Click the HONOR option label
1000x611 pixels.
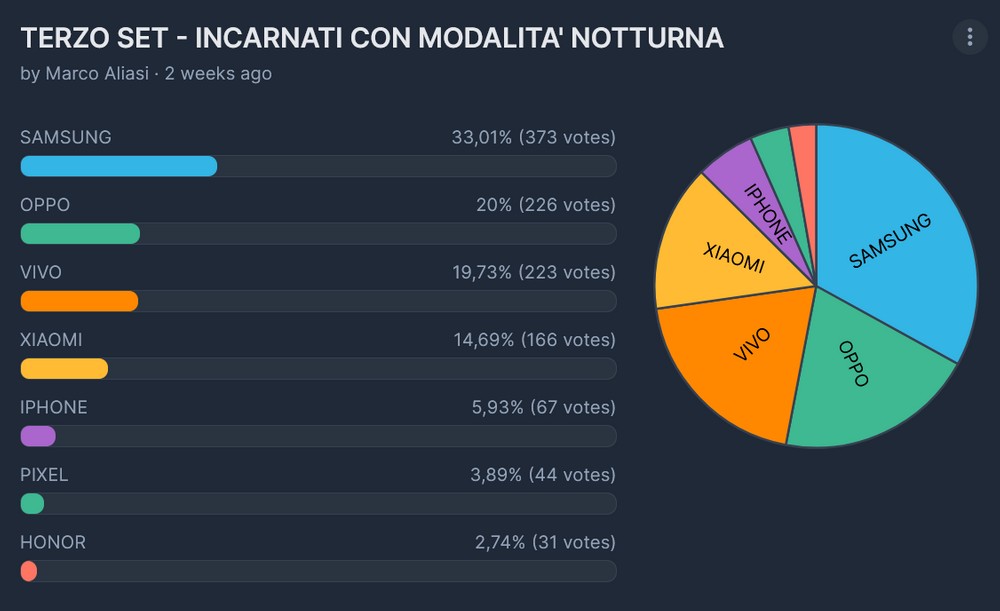pos(53,543)
